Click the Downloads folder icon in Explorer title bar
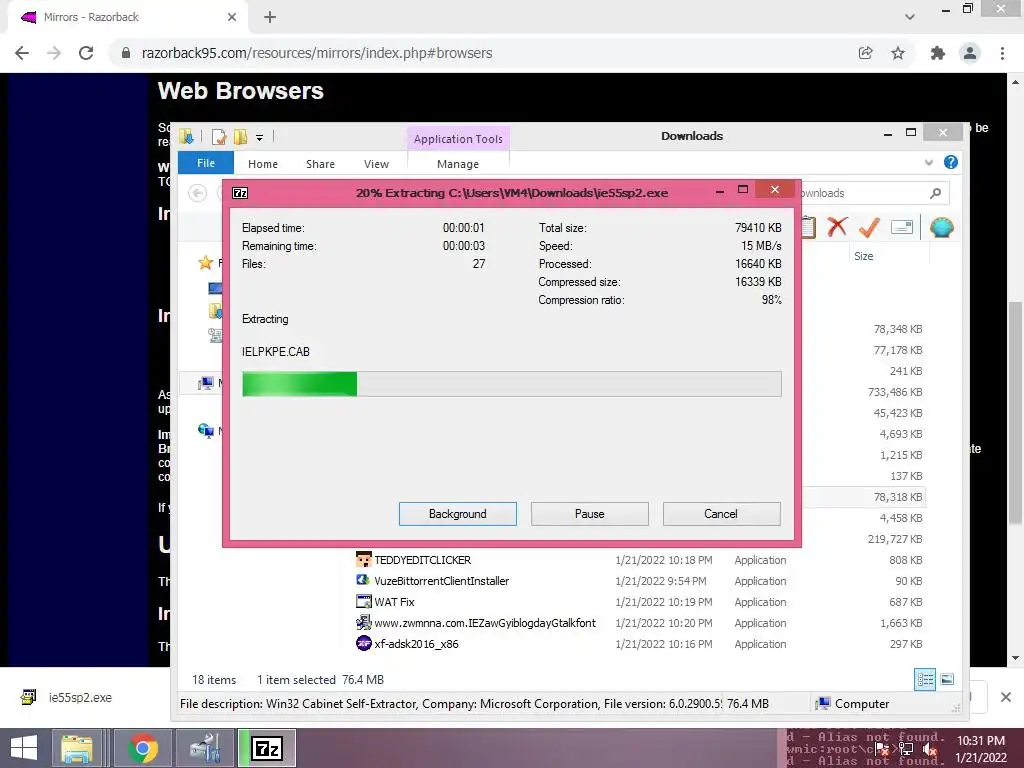Image resolution: width=1024 pixels, height=768 pixels. [187, 136]
